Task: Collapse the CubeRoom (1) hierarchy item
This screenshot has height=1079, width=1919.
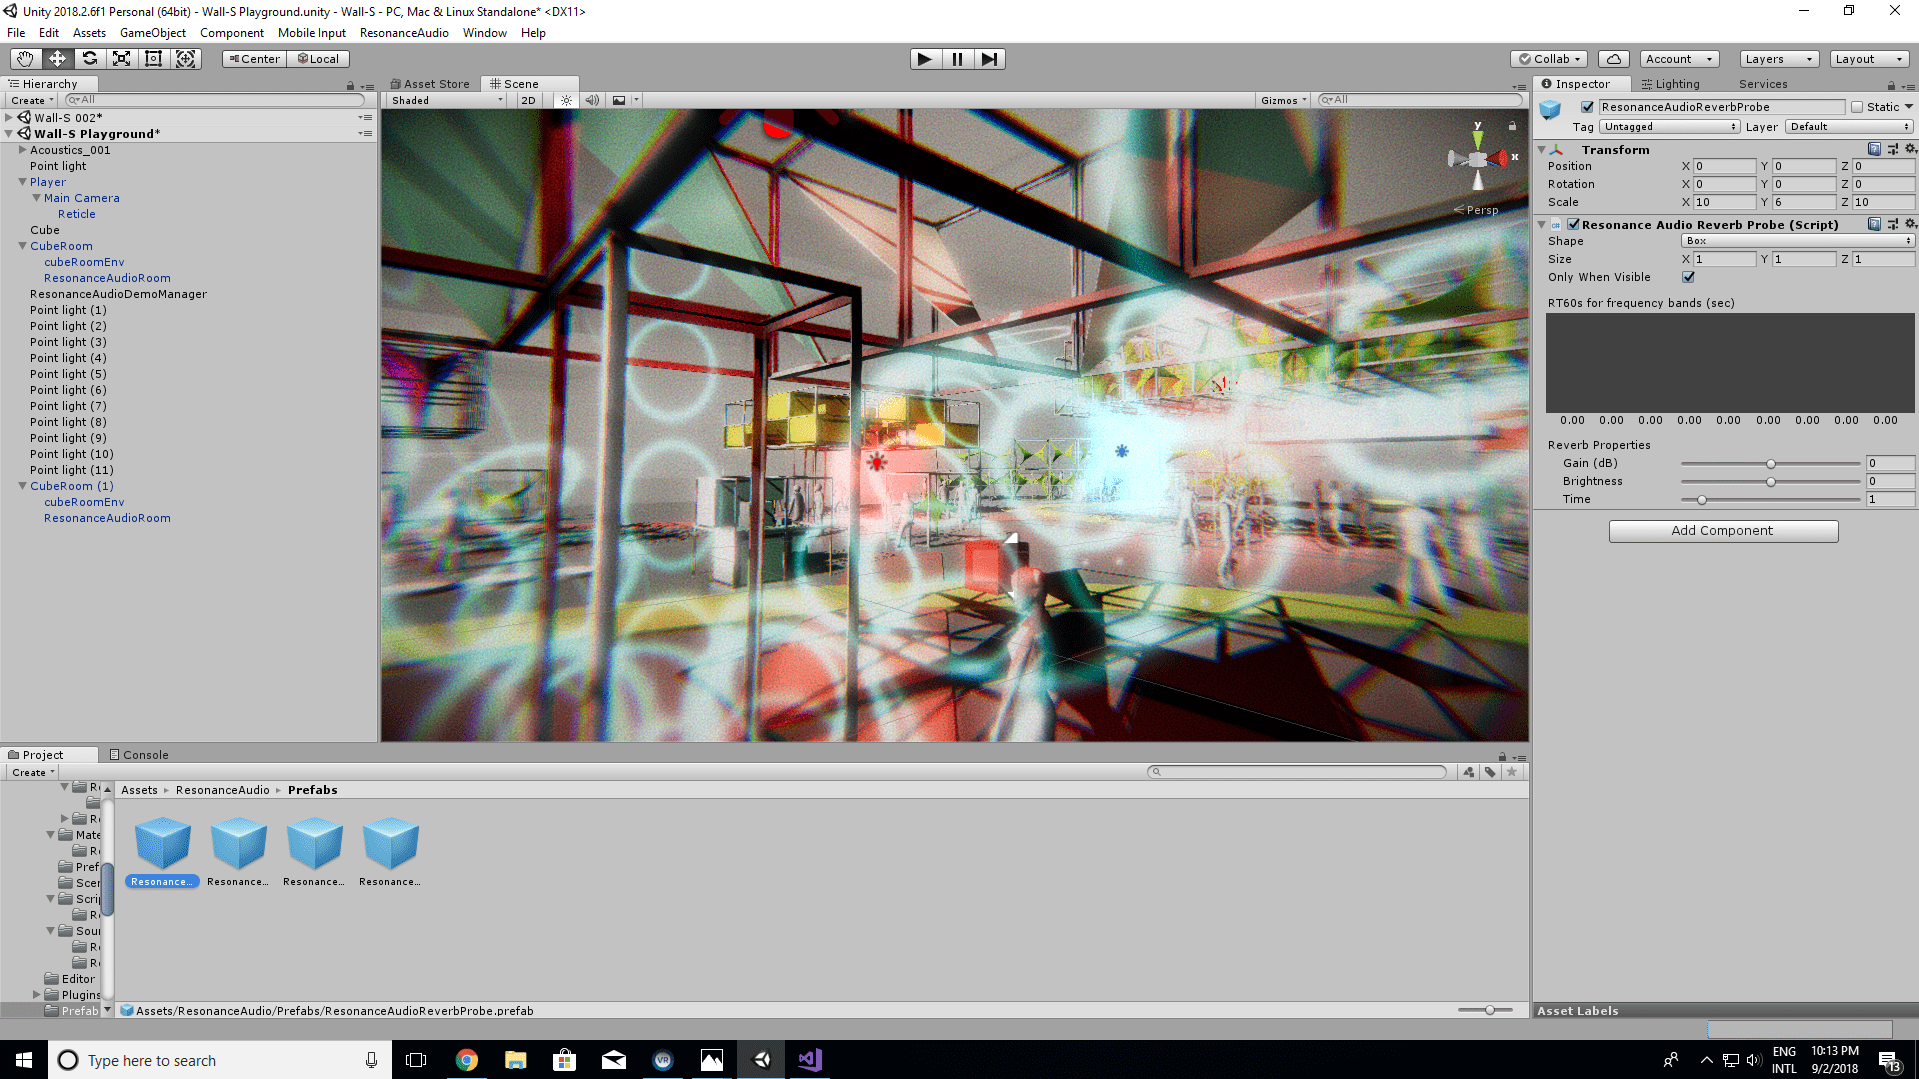Action: tap(22, 486)
